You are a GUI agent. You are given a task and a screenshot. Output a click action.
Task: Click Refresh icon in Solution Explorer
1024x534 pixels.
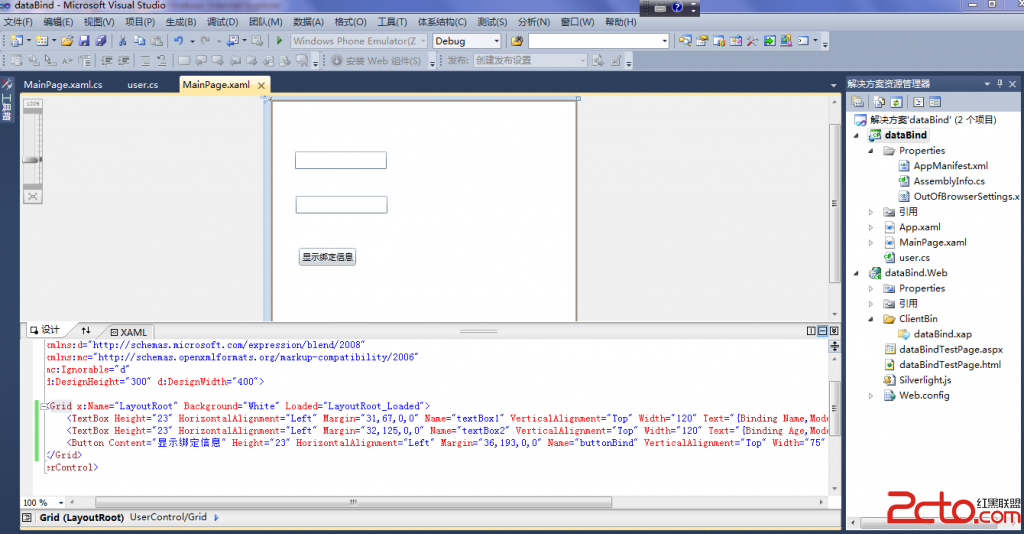[896, 102]
